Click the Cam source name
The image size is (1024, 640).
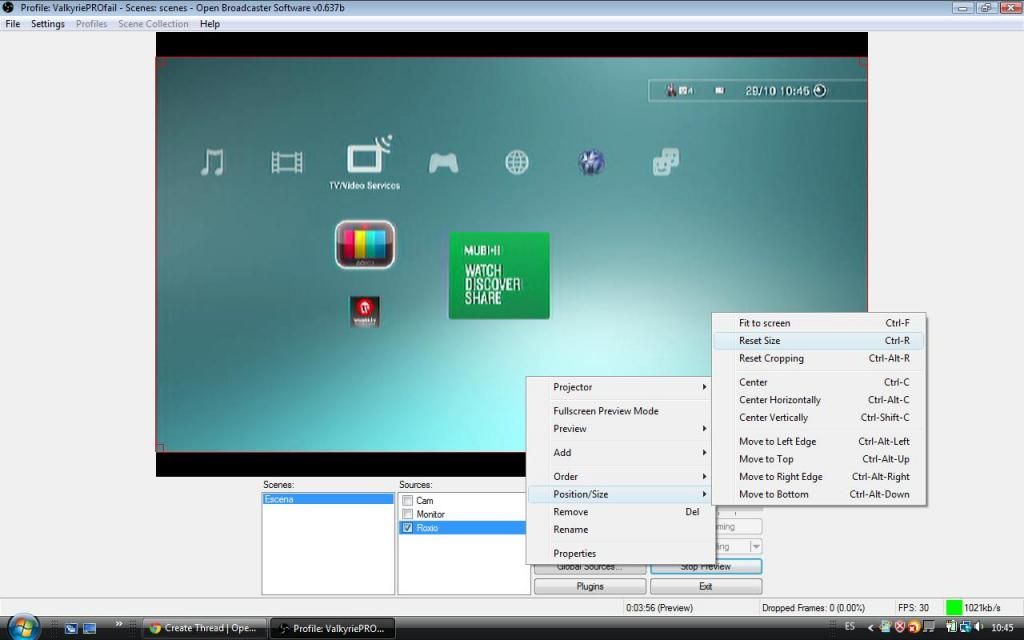pyautogui.click(x=424, y=501)
